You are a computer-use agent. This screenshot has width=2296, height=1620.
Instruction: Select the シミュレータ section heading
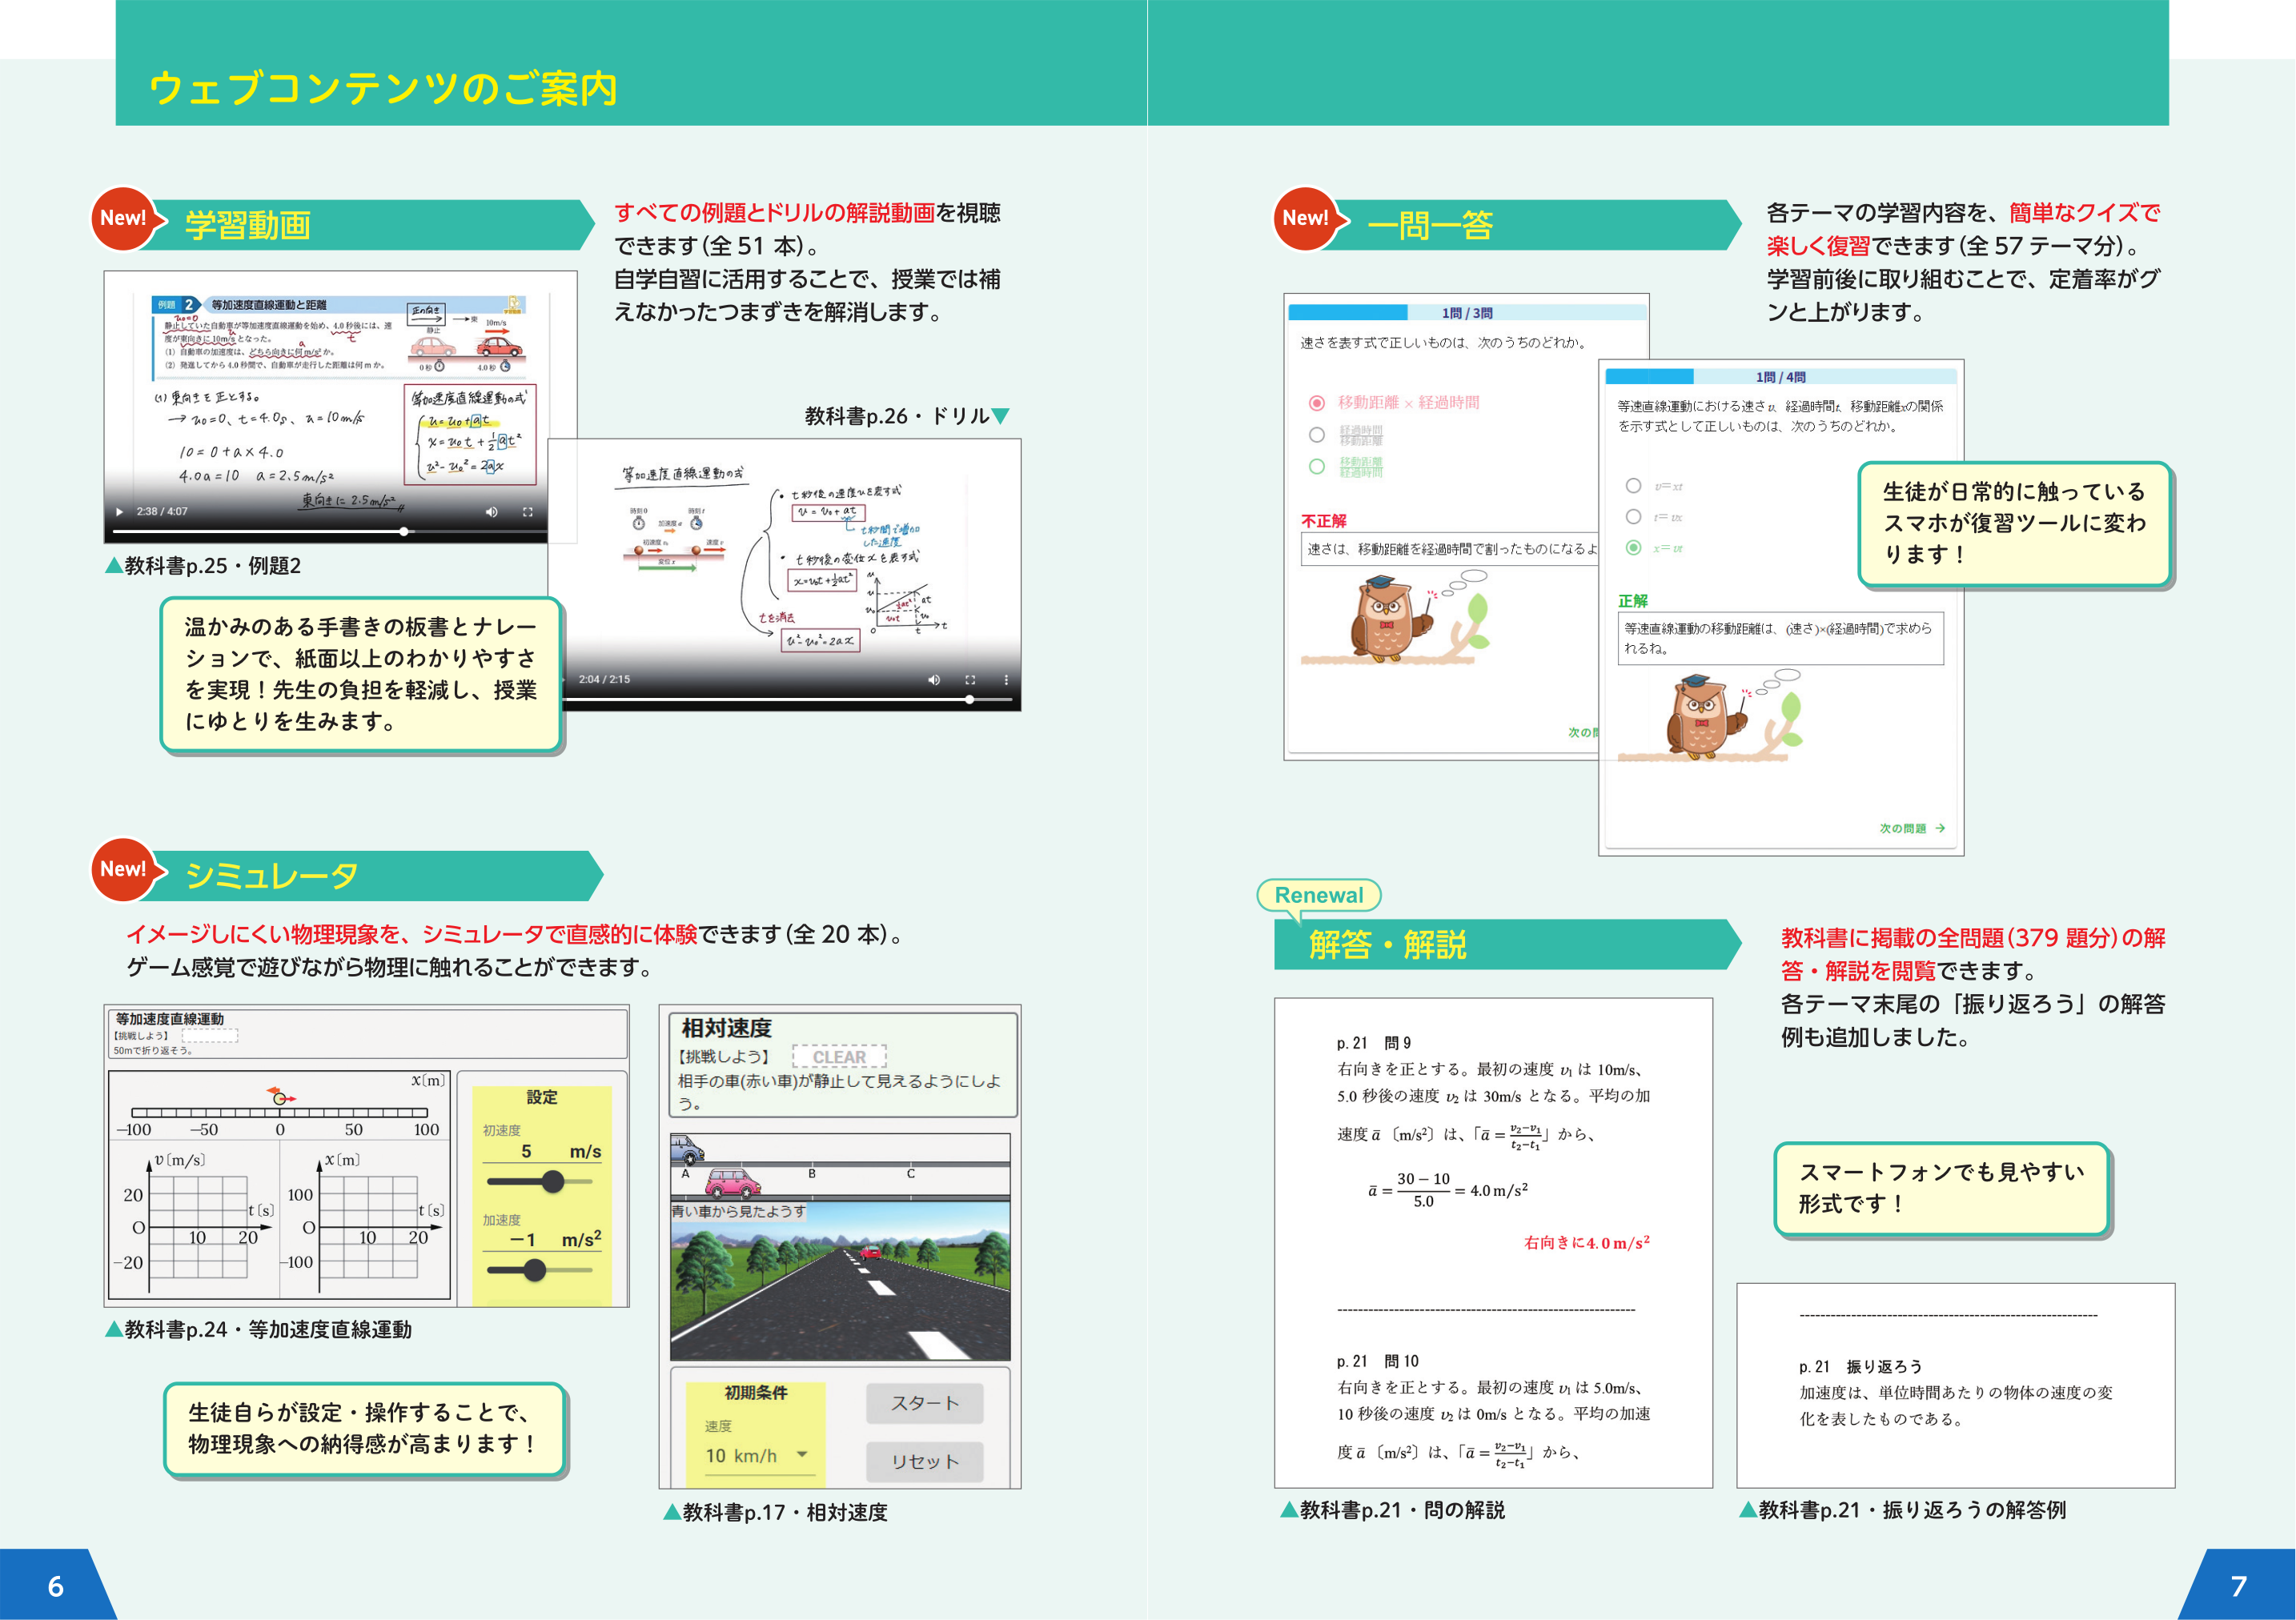[272, 876]
